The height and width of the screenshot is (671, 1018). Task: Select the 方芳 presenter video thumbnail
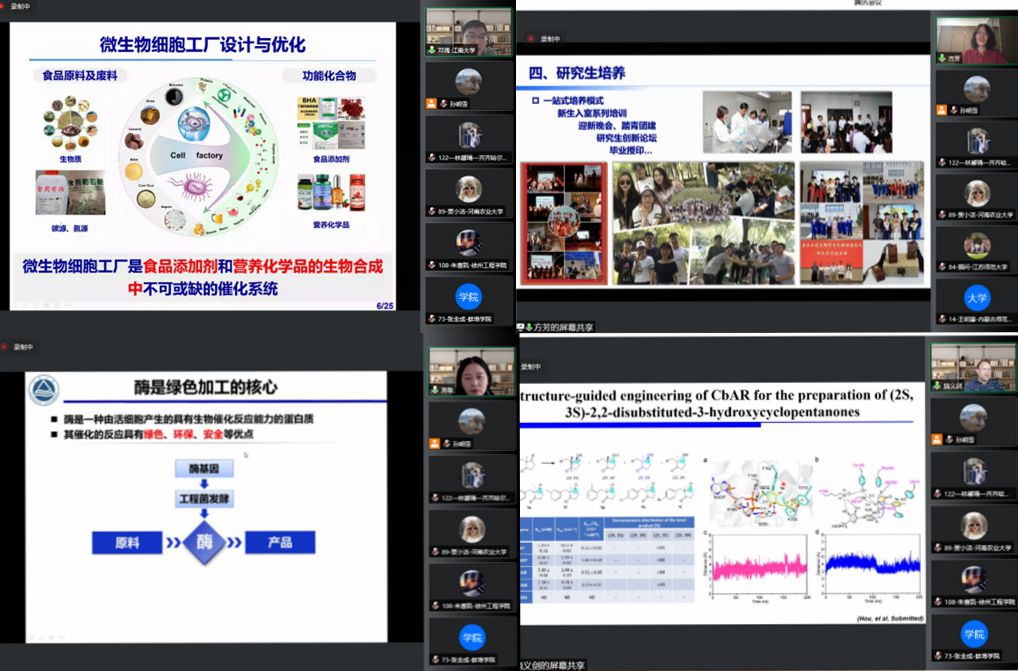(975, 41)
